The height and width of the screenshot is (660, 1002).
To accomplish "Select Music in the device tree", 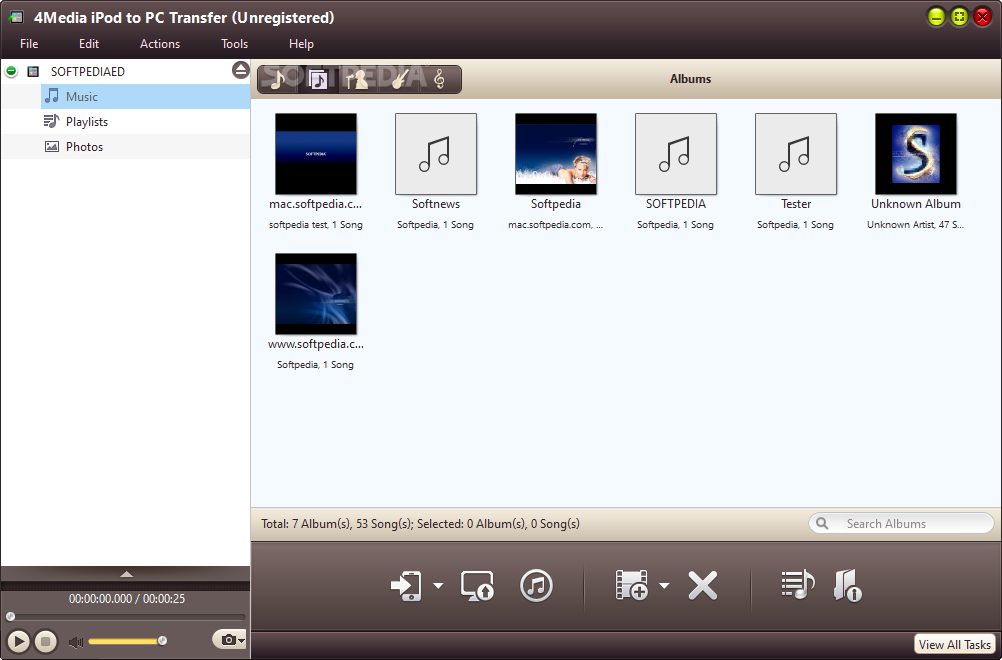I will point(146,96).
